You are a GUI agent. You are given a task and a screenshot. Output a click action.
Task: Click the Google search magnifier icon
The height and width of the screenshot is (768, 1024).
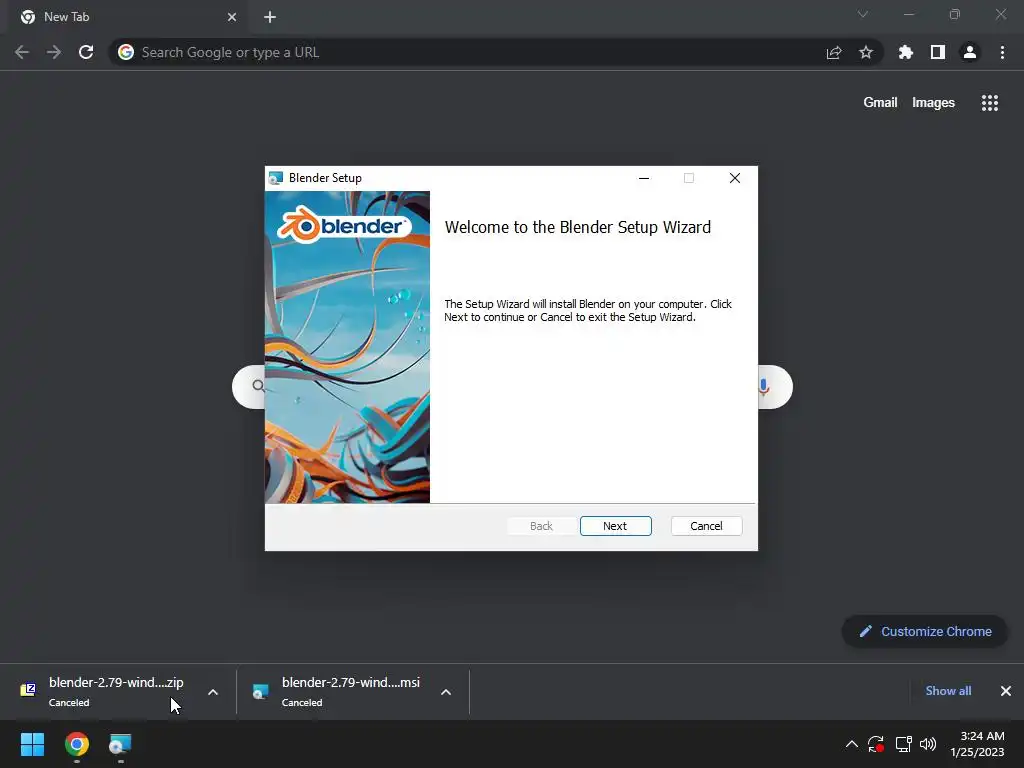[259, 386]
